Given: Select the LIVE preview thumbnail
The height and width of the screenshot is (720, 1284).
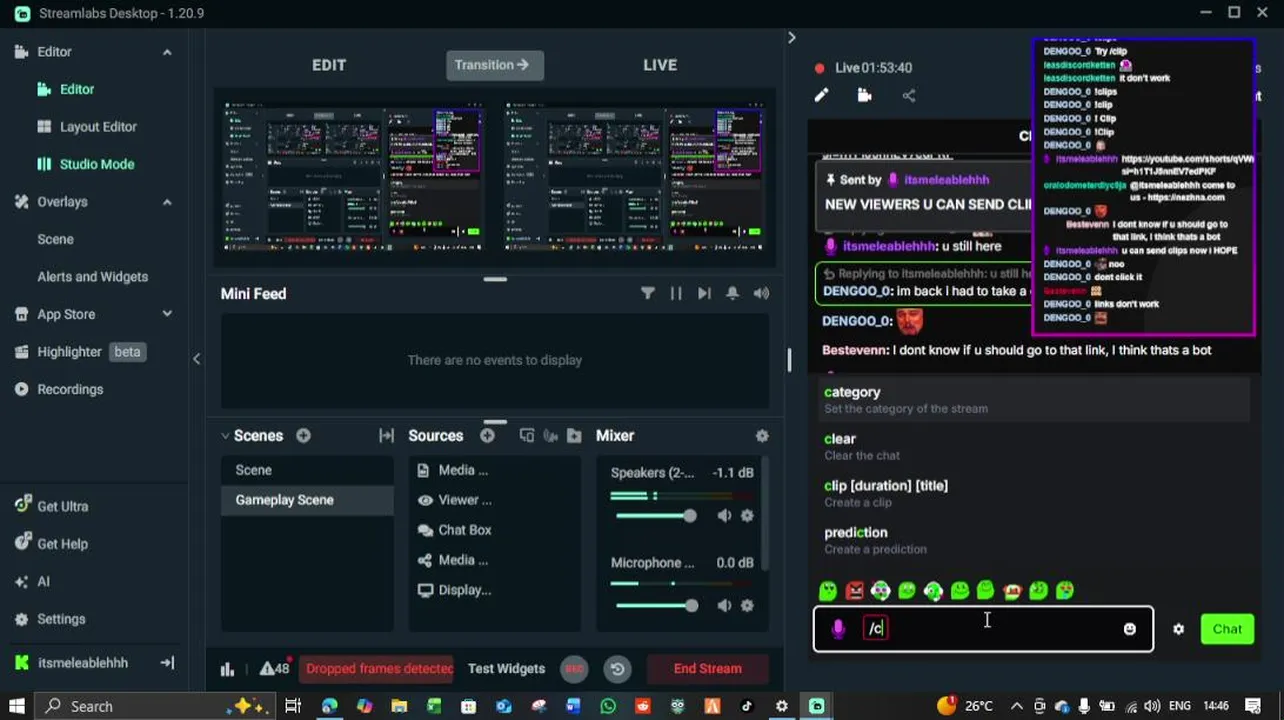Looking at the screenshot, I should [x=634, y=176].
